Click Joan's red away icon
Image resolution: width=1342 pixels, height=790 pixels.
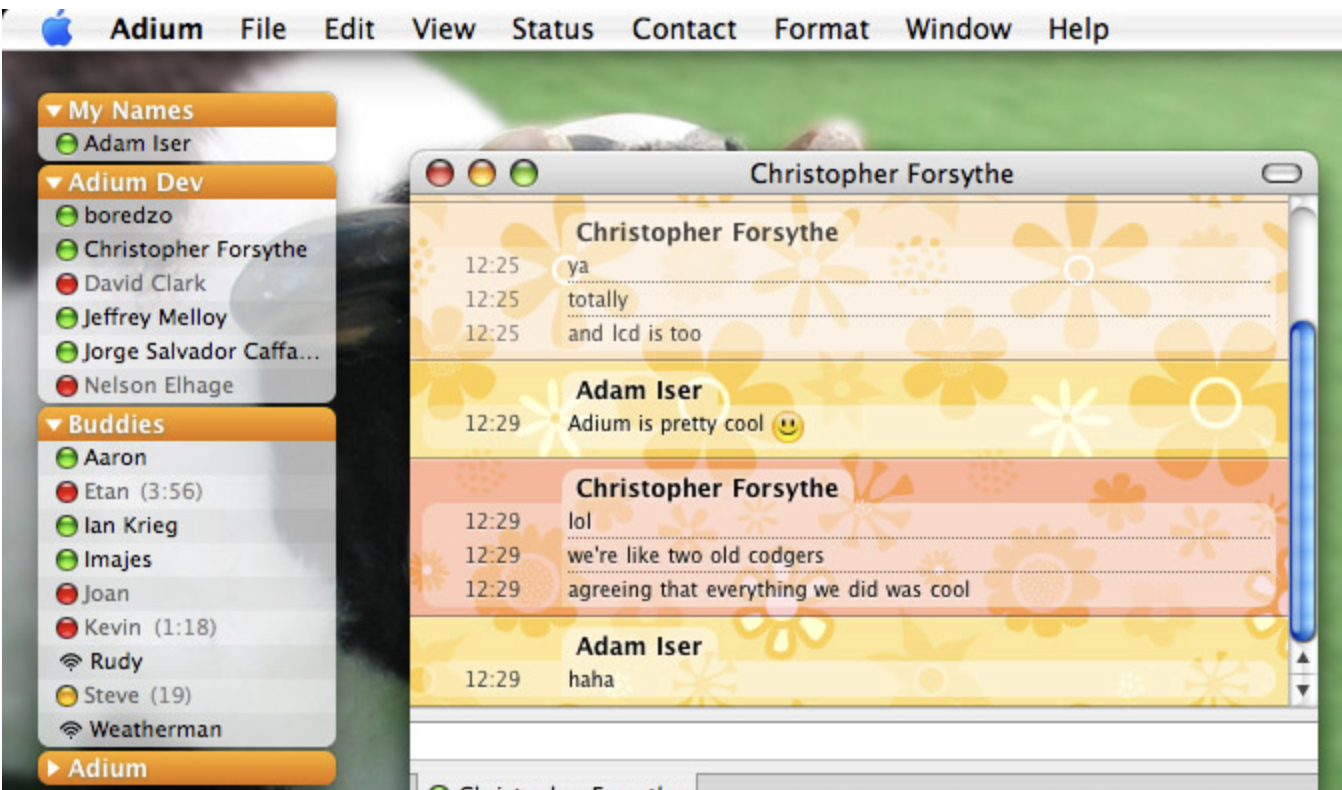67,593
